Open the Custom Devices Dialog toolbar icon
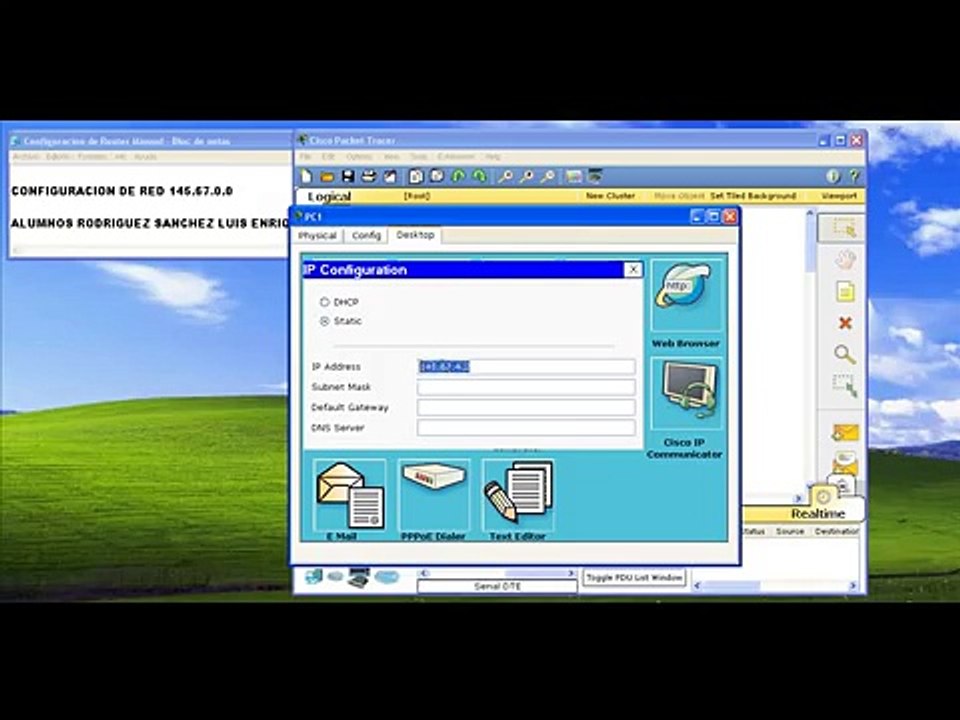 click(x=594, y=177)
